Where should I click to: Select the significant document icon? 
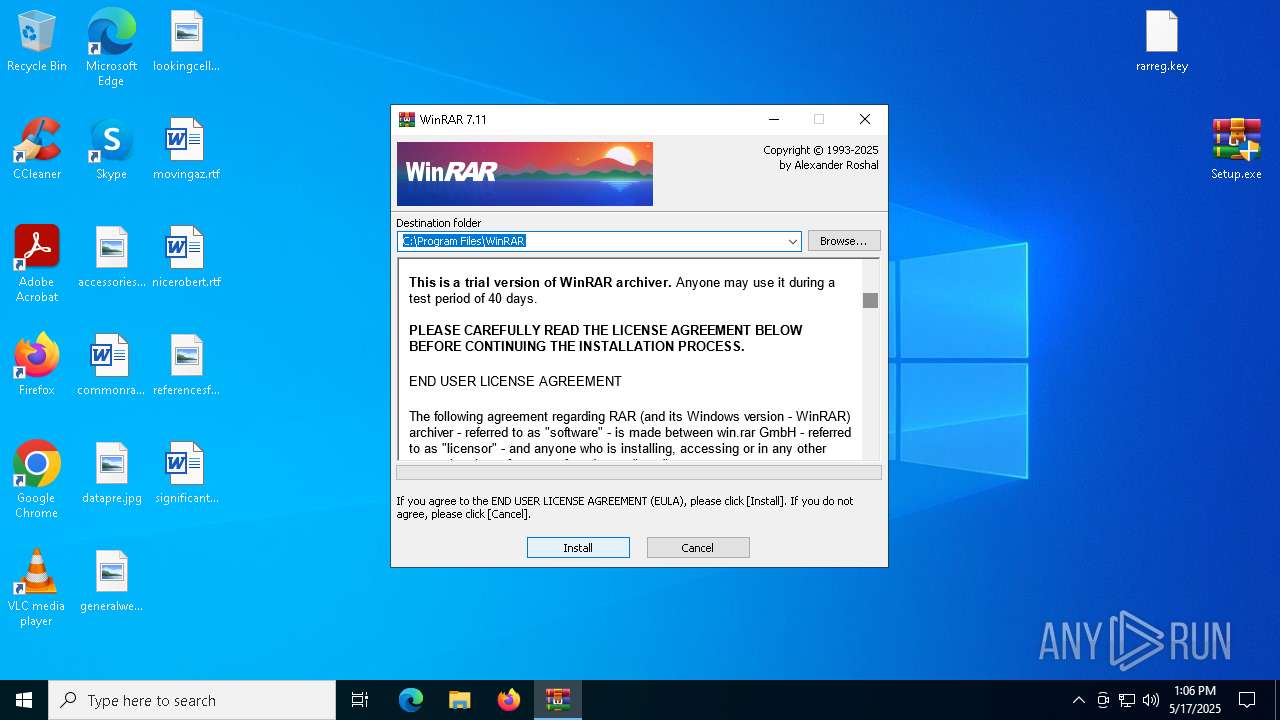coord(186,473)
